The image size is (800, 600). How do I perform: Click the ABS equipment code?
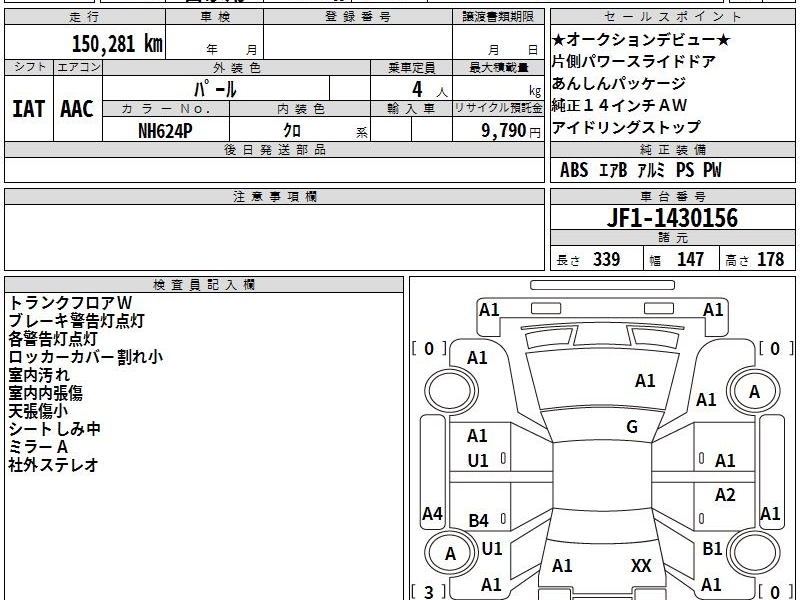[x=574, y=170]
